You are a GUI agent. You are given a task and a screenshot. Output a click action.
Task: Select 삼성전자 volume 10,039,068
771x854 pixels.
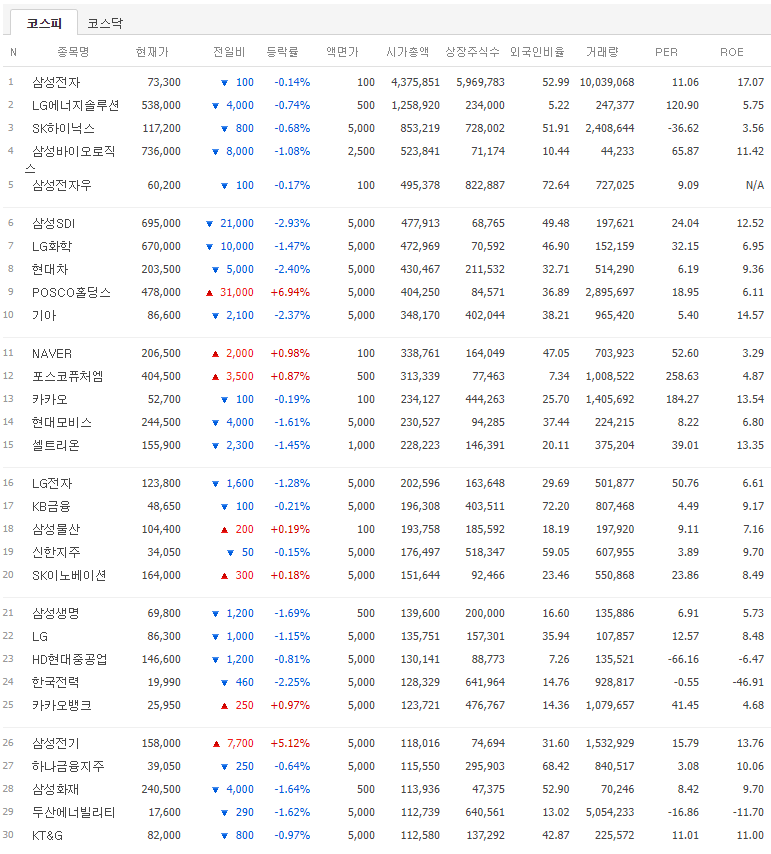(607, 82)
